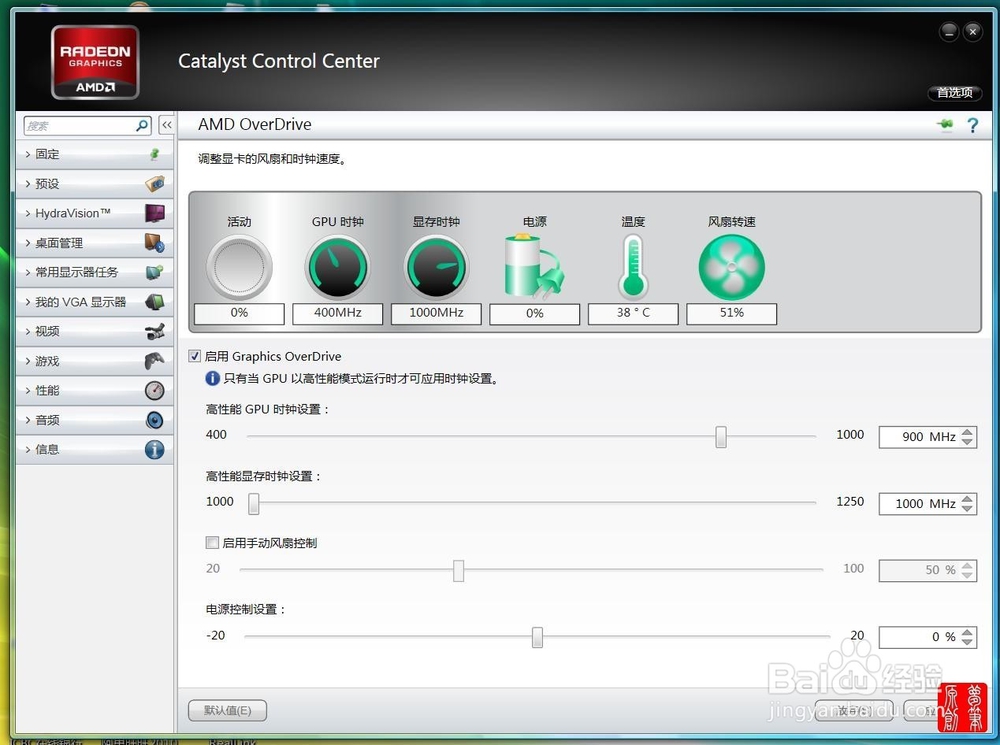Click the 温度 thermometer icon
Viewport: 1000px width, 745px height.
coord(633,267)
